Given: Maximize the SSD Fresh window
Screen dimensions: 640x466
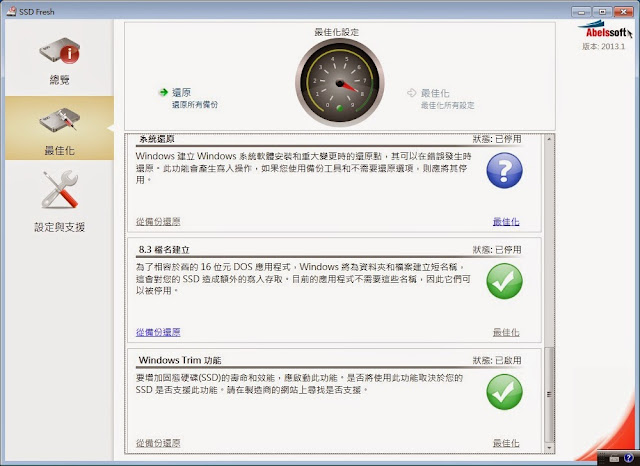Looking at the screenshot, I should [602, 12].
